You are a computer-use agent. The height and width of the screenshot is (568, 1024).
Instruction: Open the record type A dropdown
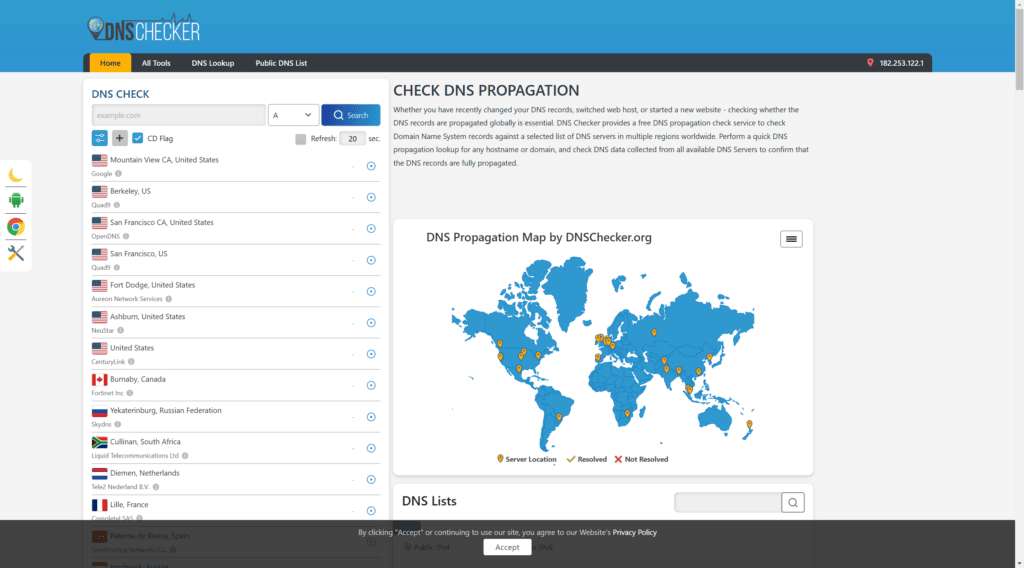click(x=293, y=115)
